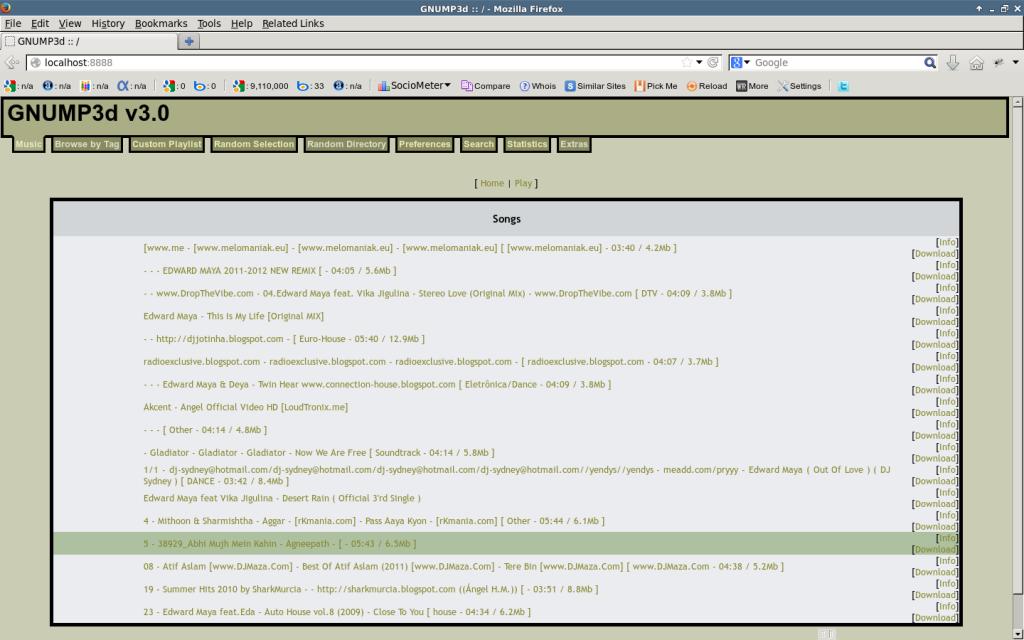Viewport: 1024px width, 640px height.
Task: Open the Tools menu
Action: tap(209, 24)
